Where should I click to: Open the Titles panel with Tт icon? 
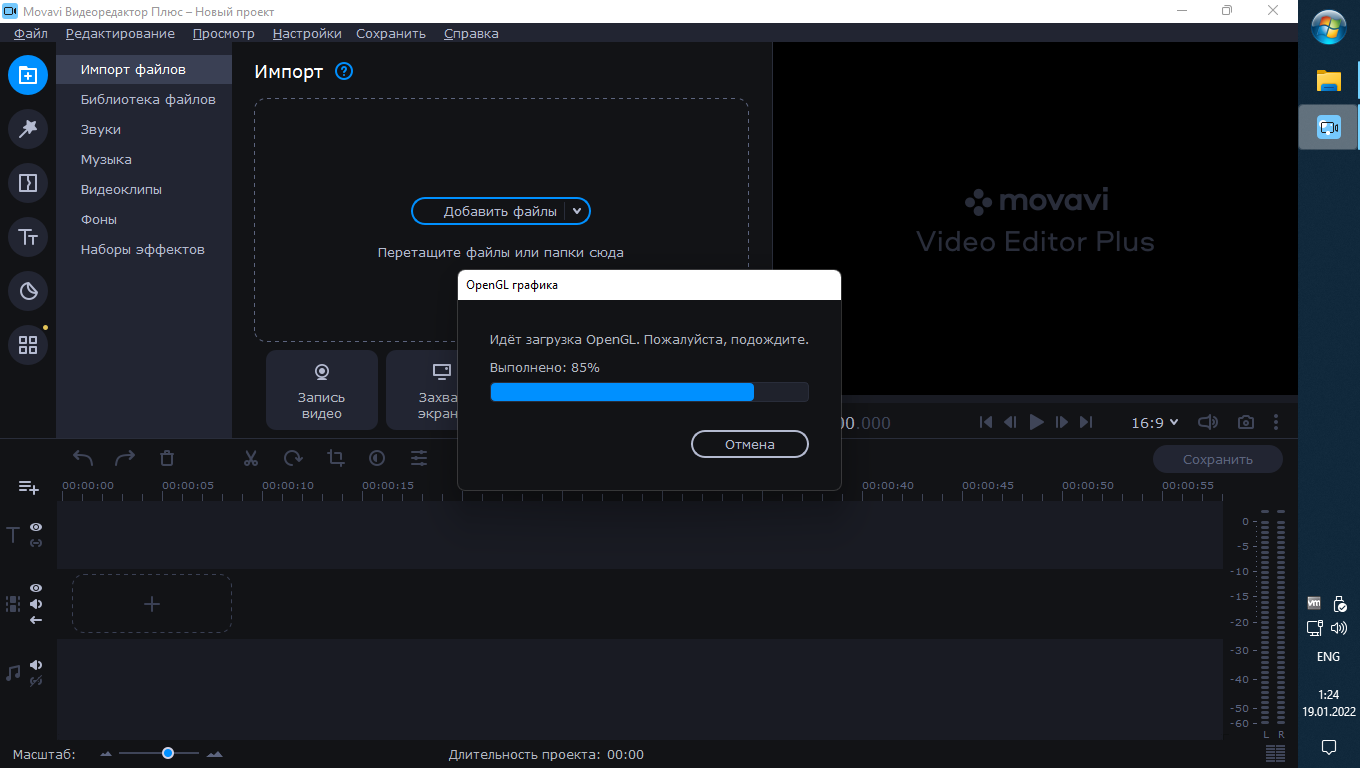28,237
